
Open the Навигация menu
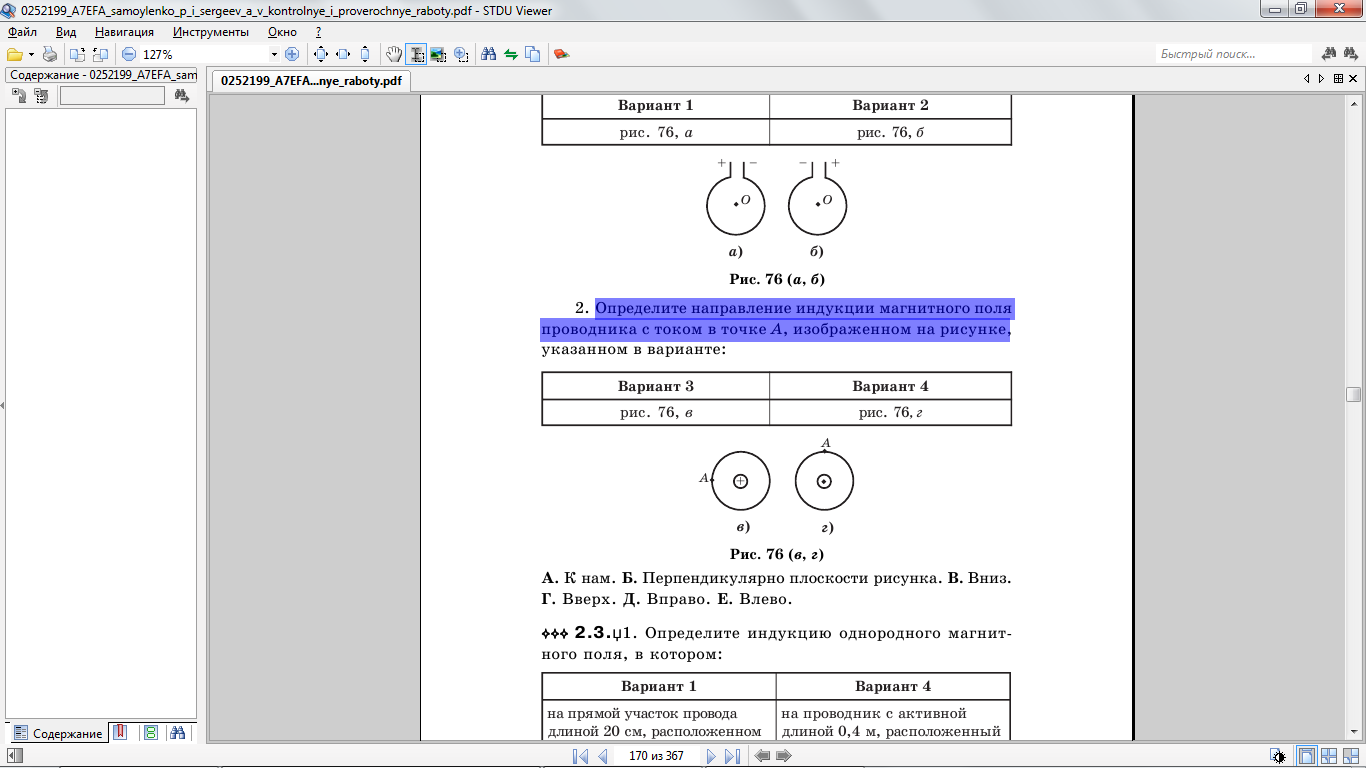[124, 32]
